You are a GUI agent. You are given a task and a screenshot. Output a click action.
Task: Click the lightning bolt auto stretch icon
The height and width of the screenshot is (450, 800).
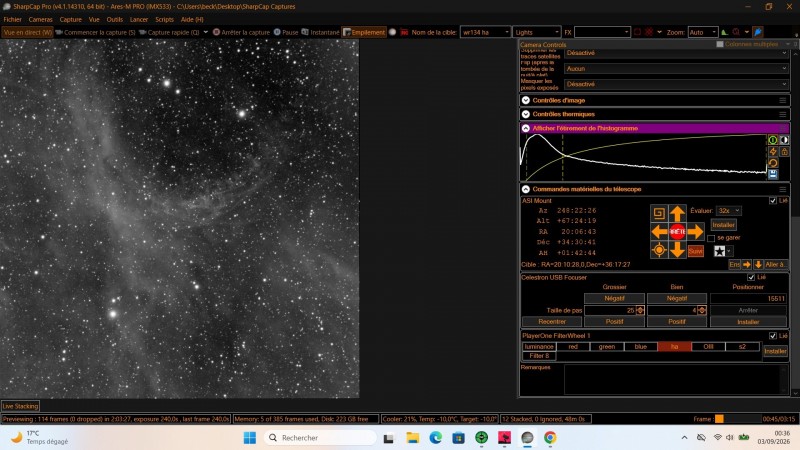tap(773, 152)
